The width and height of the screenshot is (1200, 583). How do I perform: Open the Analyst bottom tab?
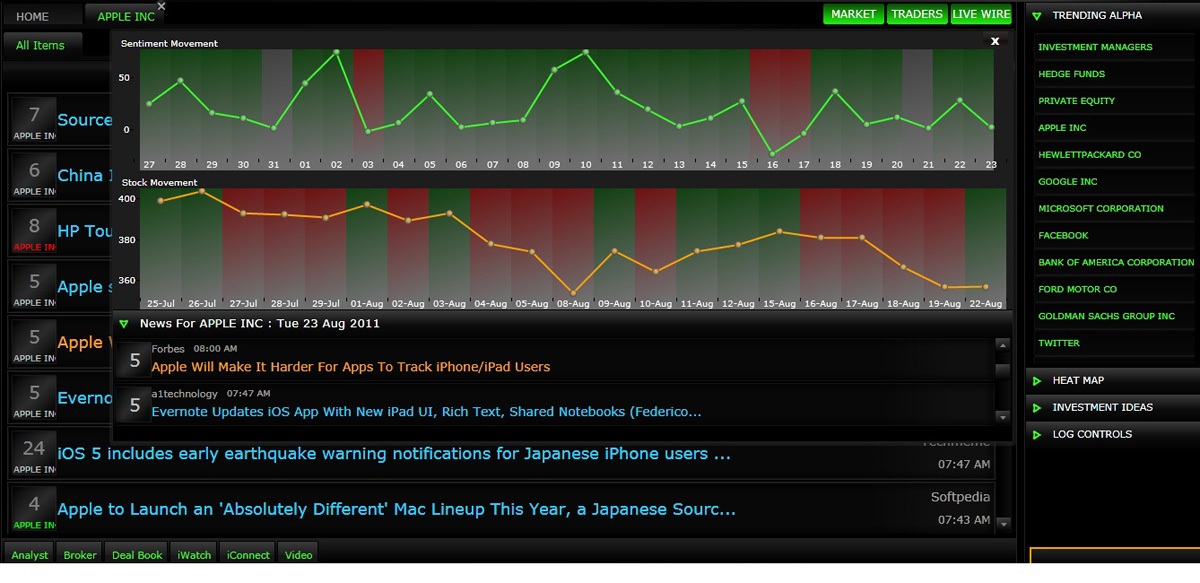pos(30,555)
